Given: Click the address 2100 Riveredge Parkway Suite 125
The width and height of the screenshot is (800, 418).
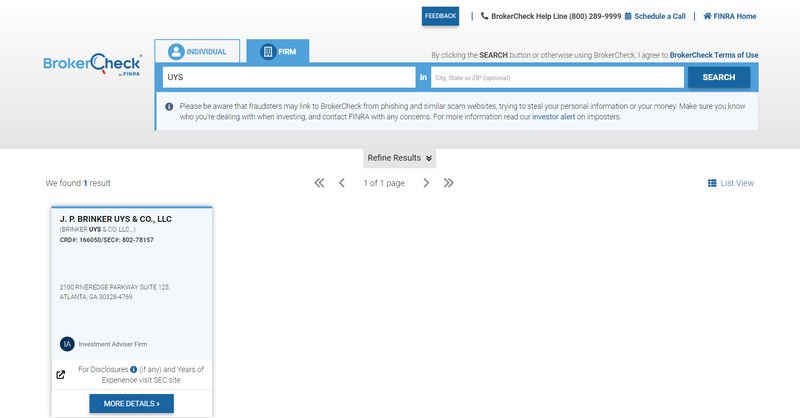Looking at the screenshot, I should tap(115, 292).
